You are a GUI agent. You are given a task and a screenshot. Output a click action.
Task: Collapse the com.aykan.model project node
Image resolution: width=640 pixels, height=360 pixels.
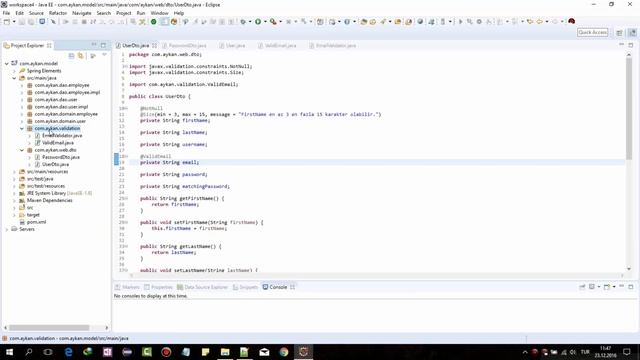pos(7,64)
